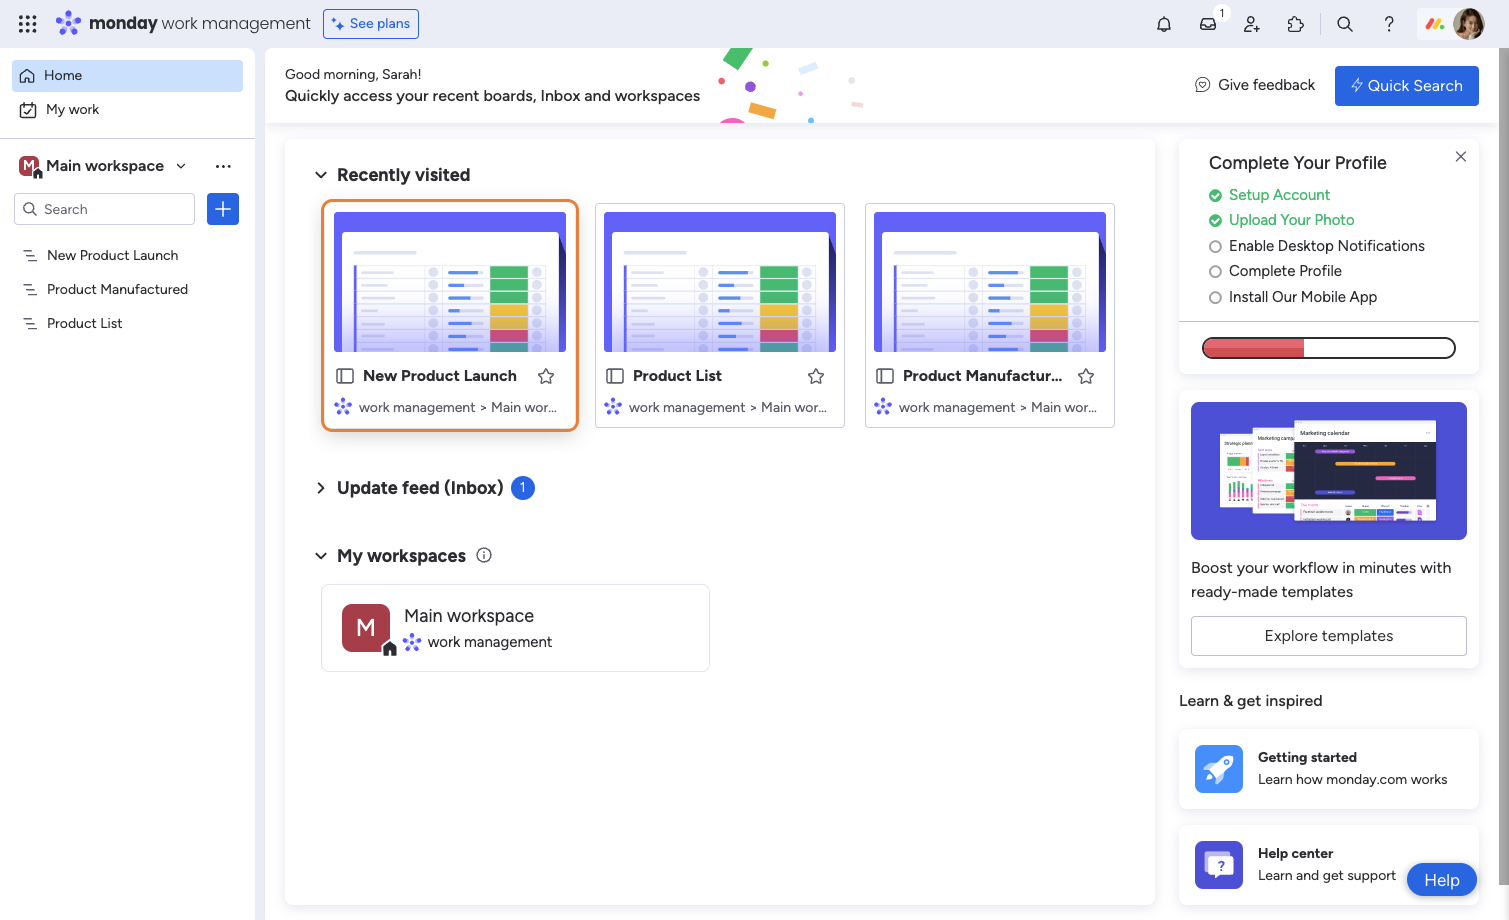The image size is (1509, 920).
Task: Click the profile completion progress bar
Action: 1329,348
